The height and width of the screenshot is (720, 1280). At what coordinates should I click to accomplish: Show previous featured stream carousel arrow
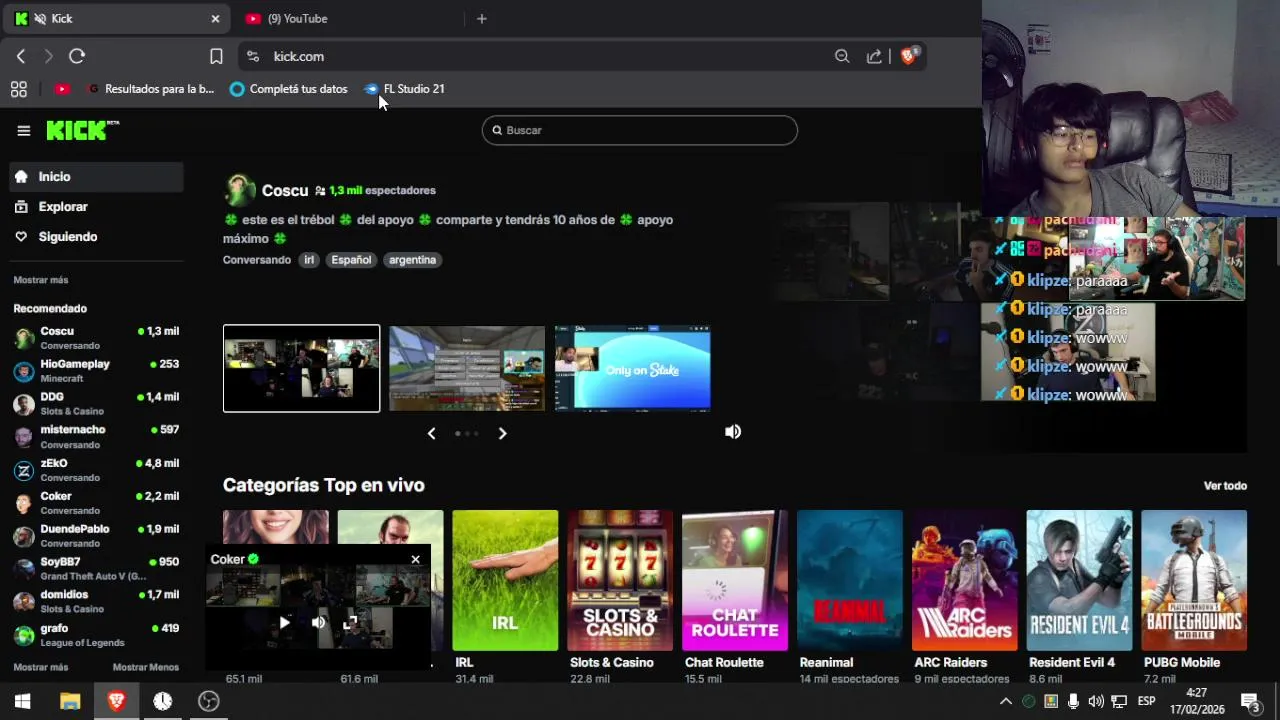click(x=431, y=433)
